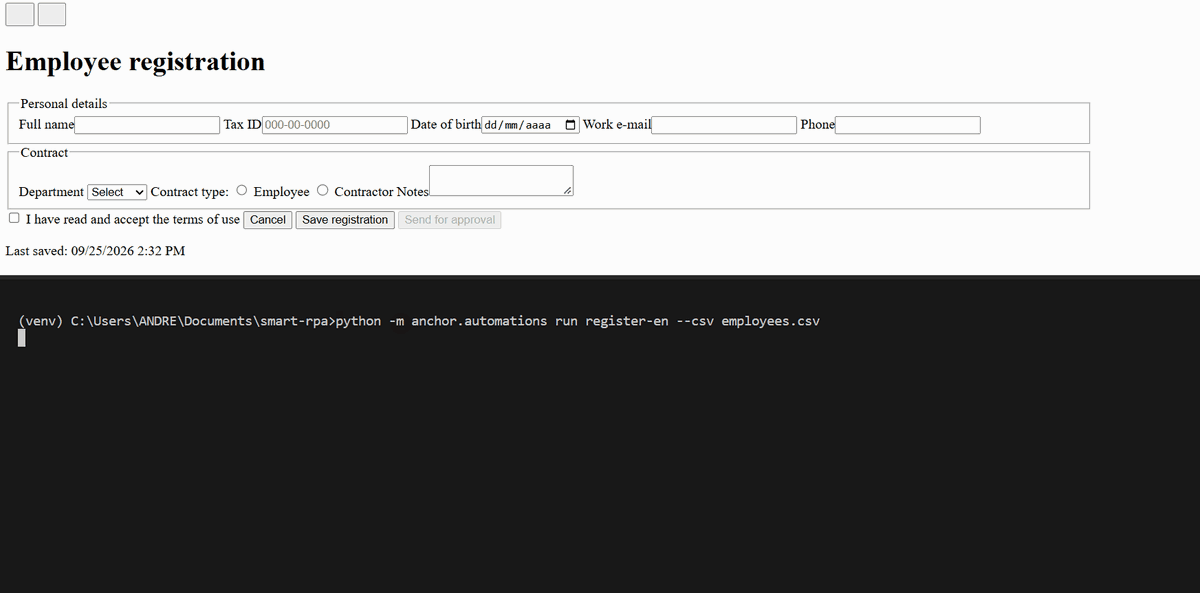Screen dimensions: 1200x593
Task: Focus the Phone input field
Action: [908, 125]
